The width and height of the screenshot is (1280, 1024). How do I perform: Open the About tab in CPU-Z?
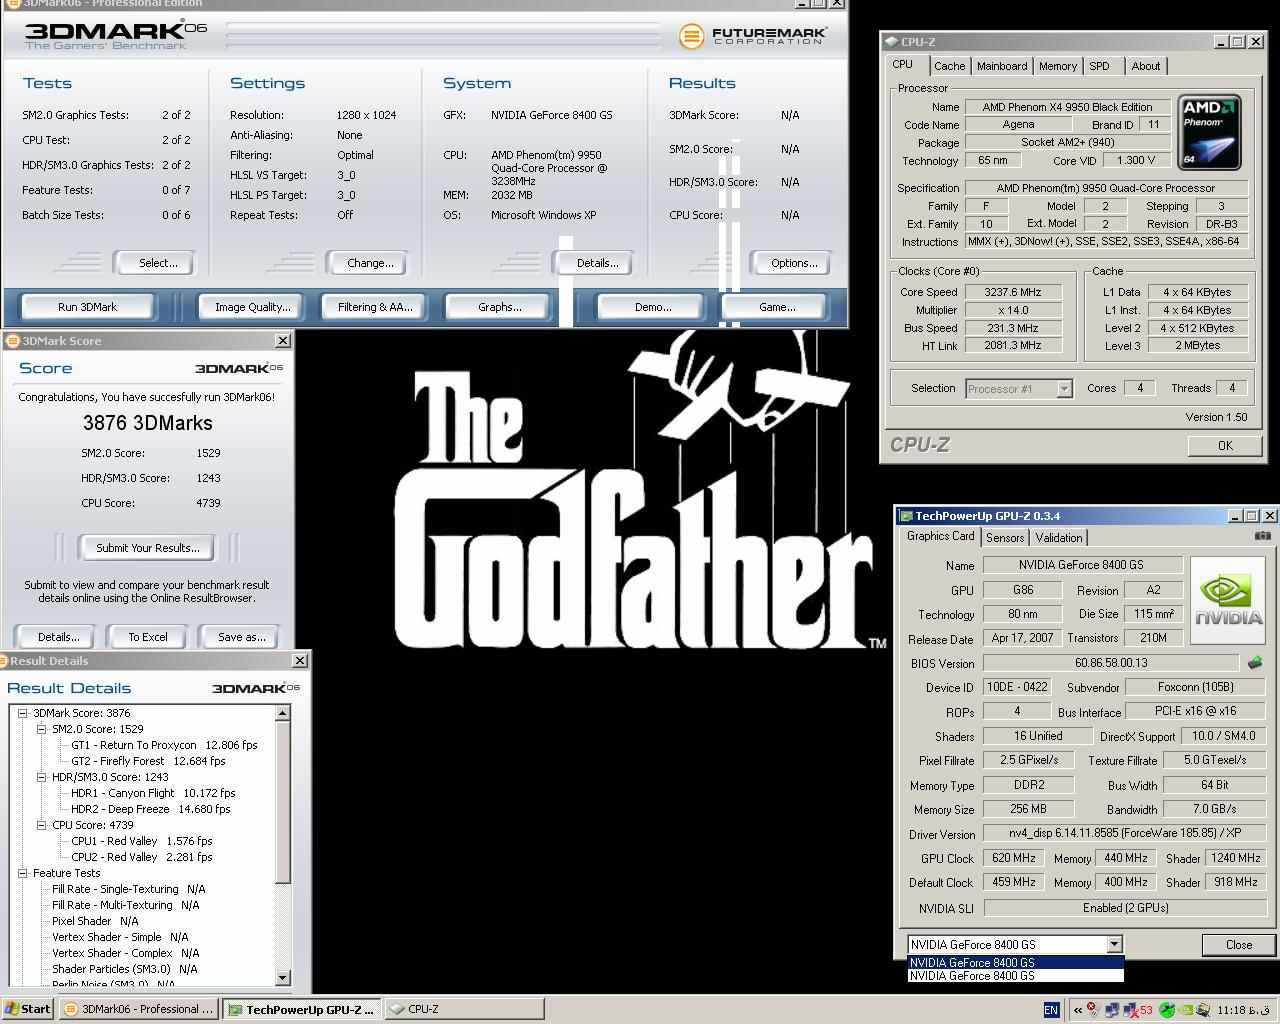click(x=1146, y=66)
